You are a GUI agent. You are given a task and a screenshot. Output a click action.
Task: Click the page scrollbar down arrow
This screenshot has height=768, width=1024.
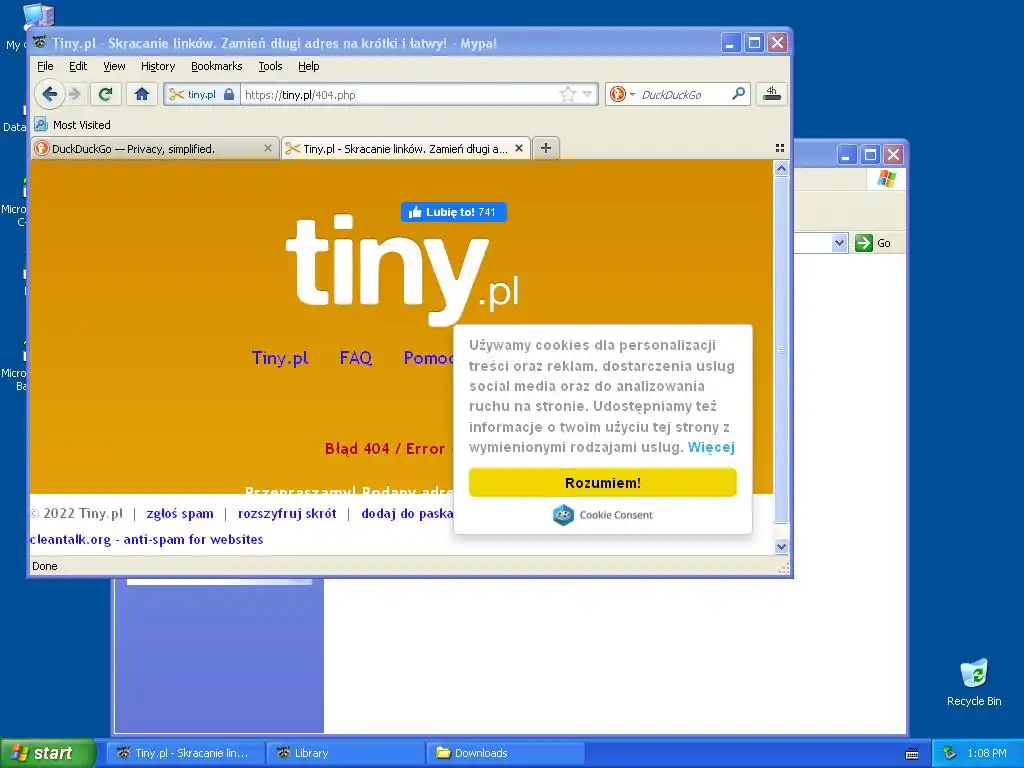point(781,547)
